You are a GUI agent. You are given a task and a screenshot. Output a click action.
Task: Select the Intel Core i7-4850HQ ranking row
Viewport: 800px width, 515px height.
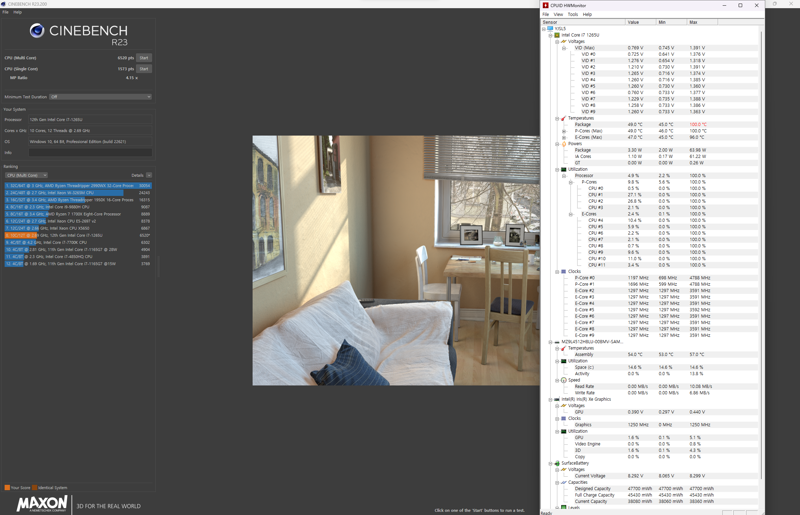[x=78, y=257]
